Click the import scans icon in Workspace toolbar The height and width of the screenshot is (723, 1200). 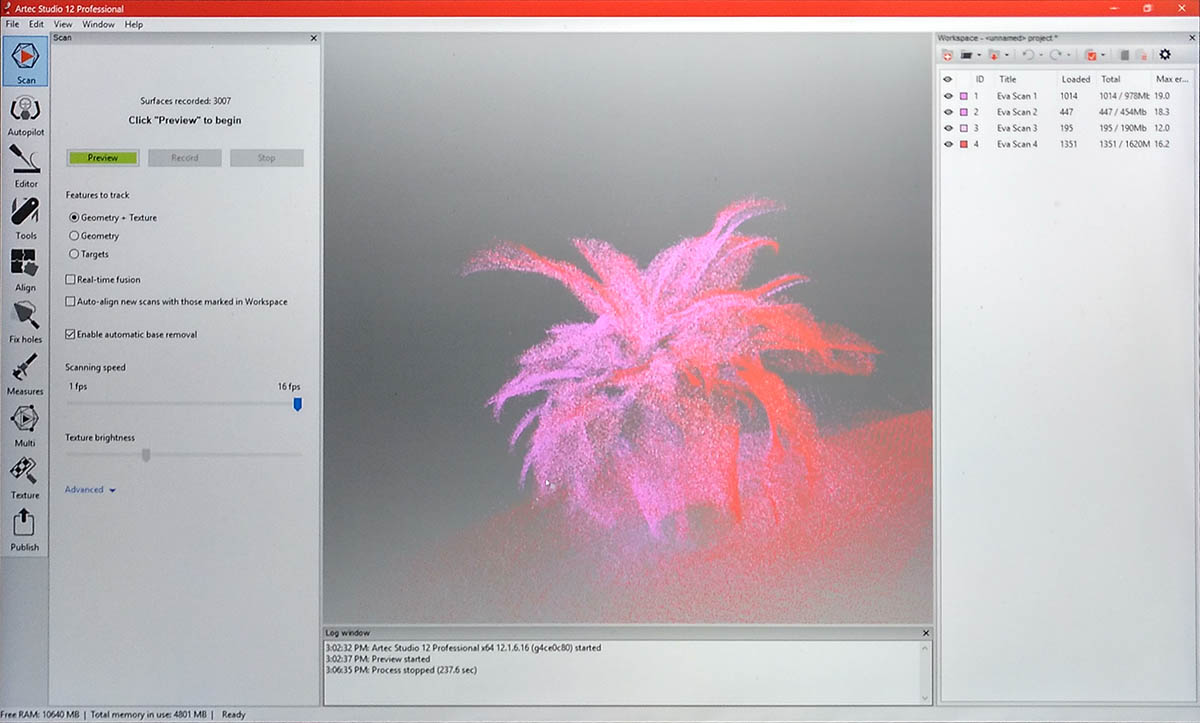(994, 55)
